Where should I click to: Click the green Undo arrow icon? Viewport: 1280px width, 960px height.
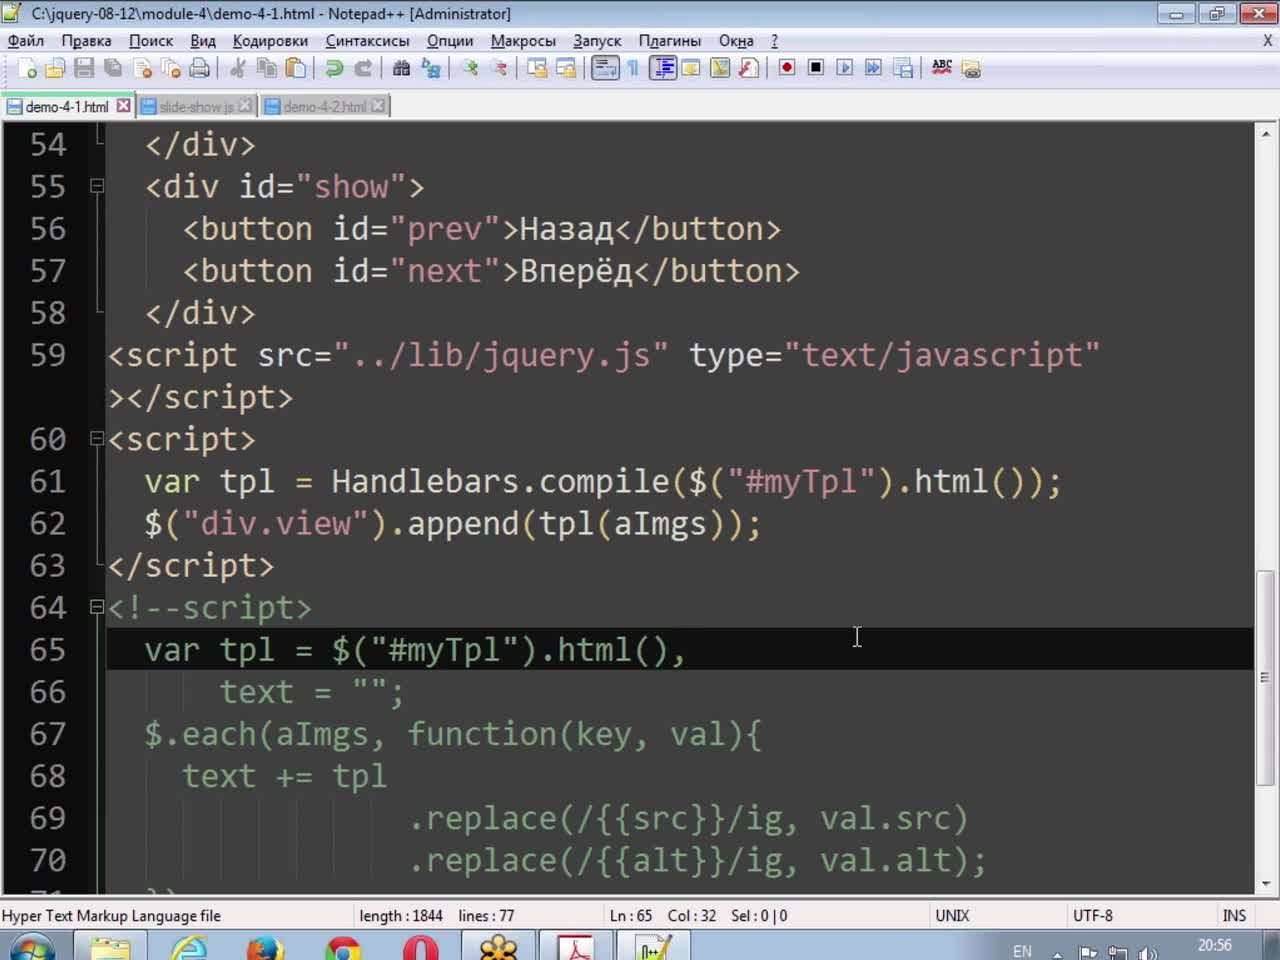point(334,68)
